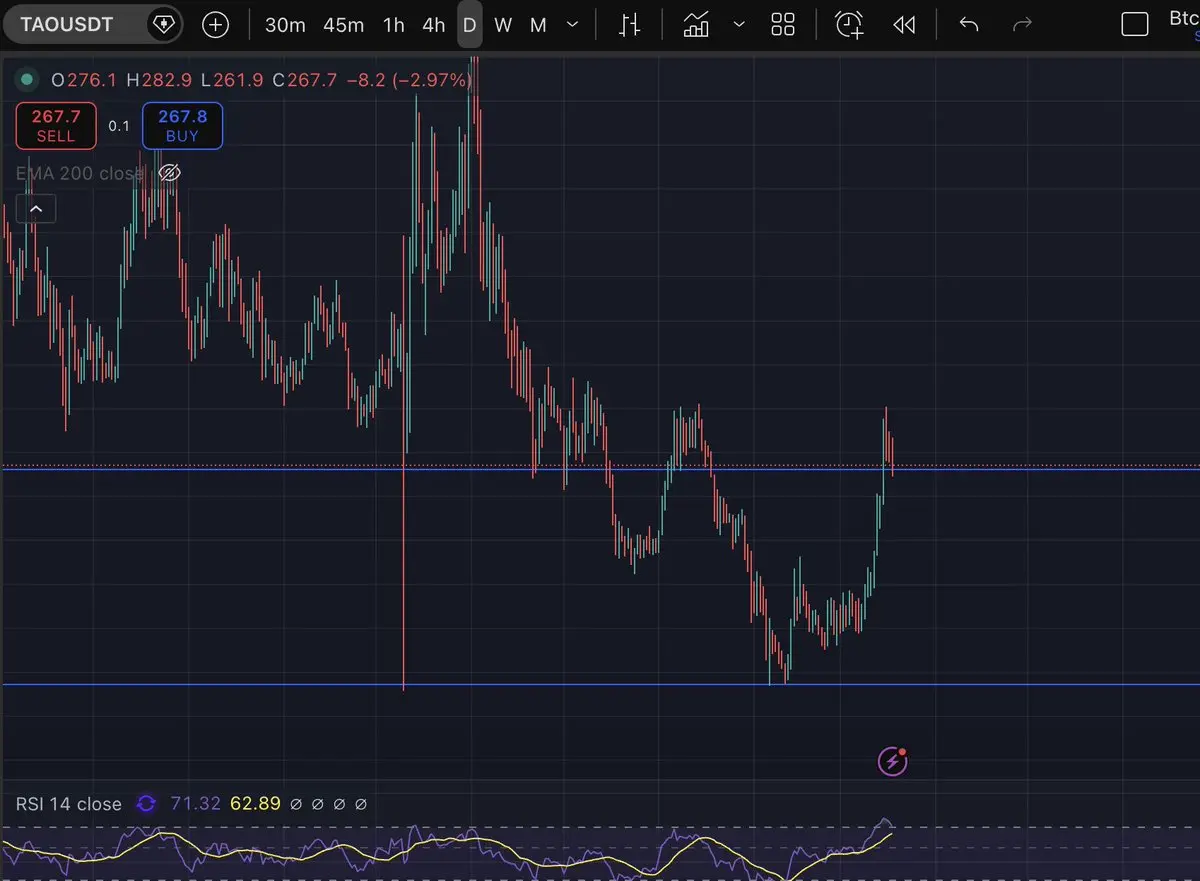
Task: Select the 1h timeframe
Action: click(394, 25)
